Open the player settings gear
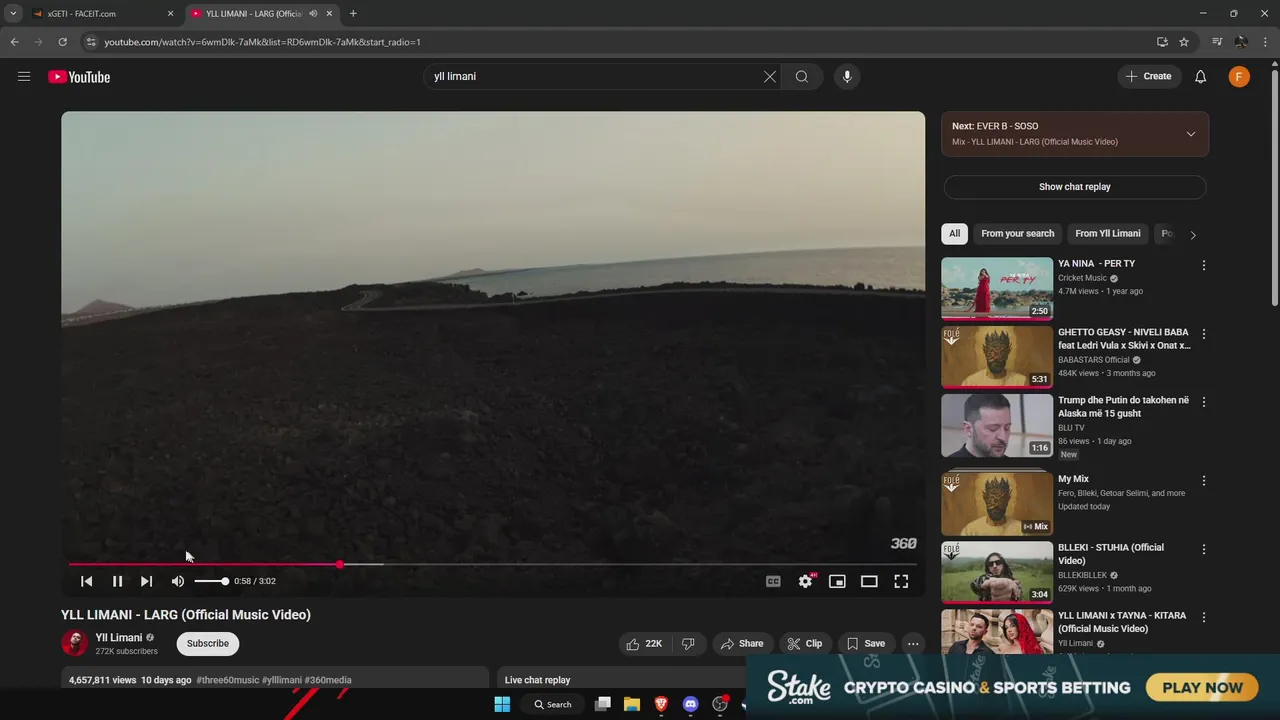 coord(805,581)
